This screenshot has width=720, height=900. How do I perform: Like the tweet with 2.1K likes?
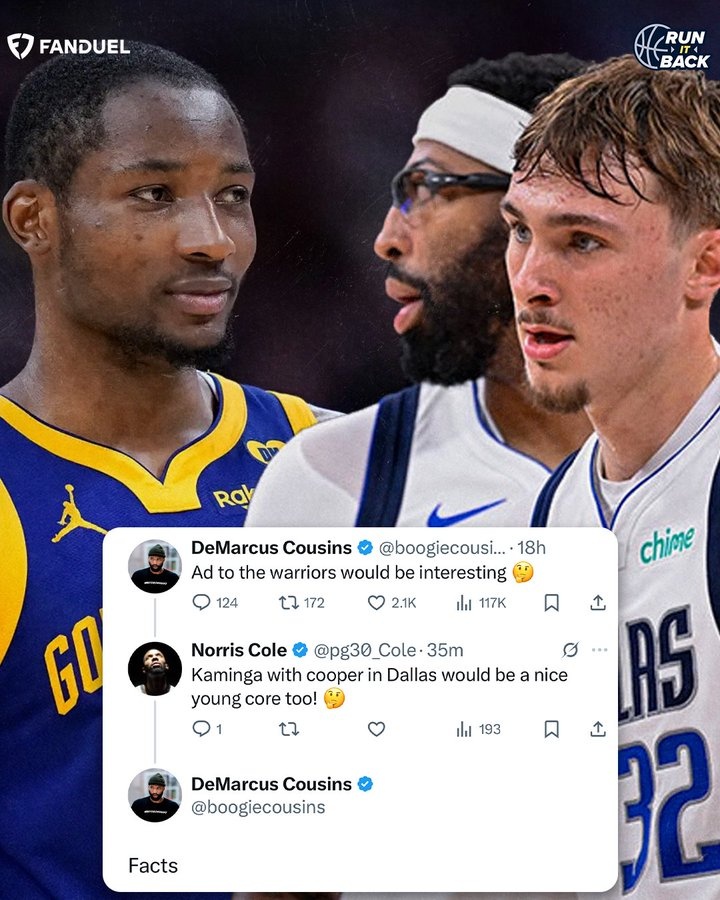(x=391, y=602)
